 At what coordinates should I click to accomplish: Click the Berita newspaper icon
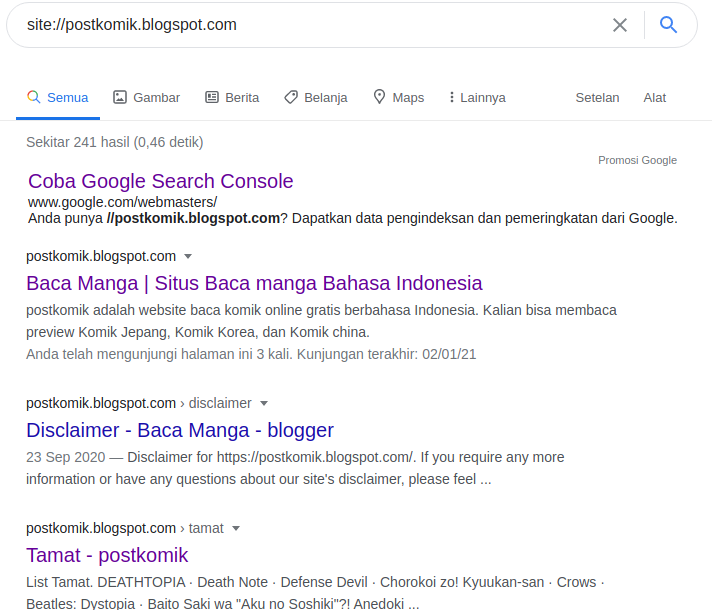(x=212, y=97)
